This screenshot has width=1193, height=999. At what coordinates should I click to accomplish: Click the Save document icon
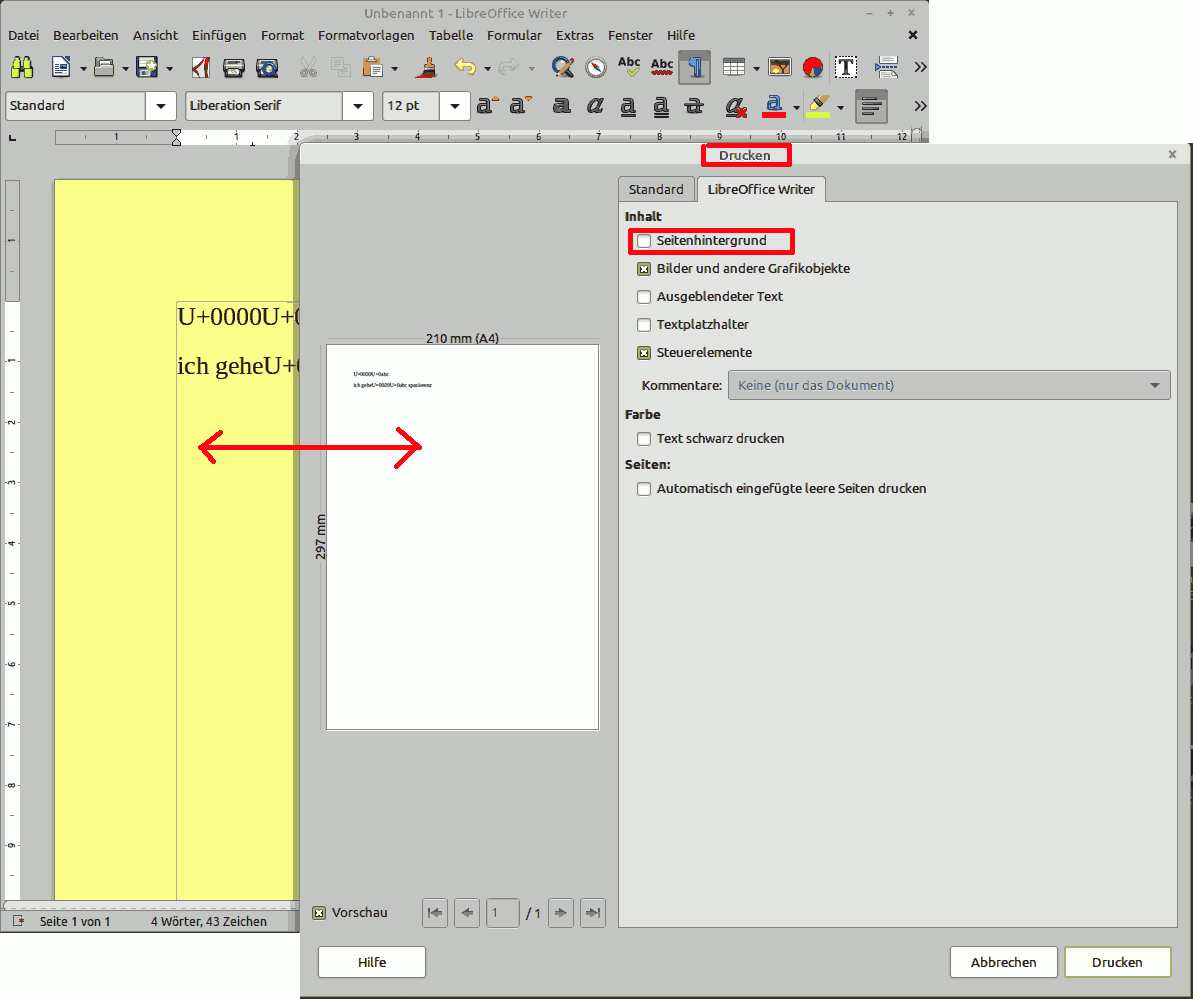coord(147,68)
